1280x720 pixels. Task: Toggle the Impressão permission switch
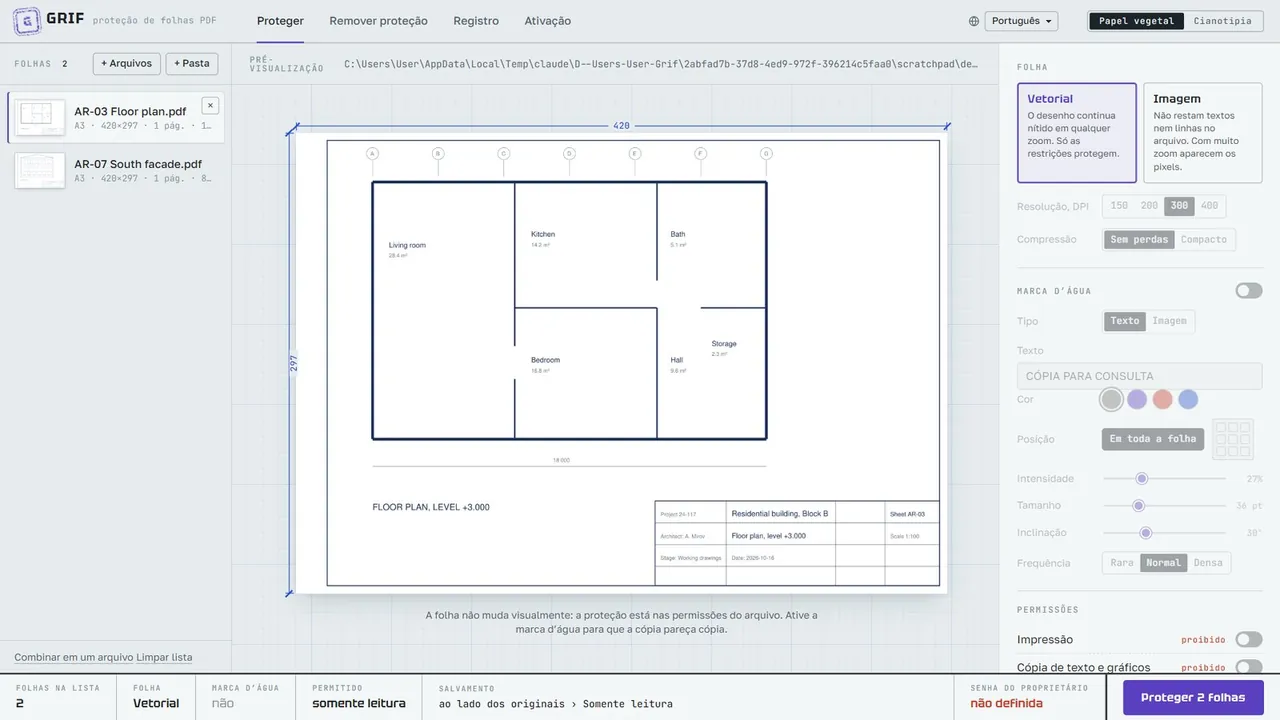[1248, 640]
